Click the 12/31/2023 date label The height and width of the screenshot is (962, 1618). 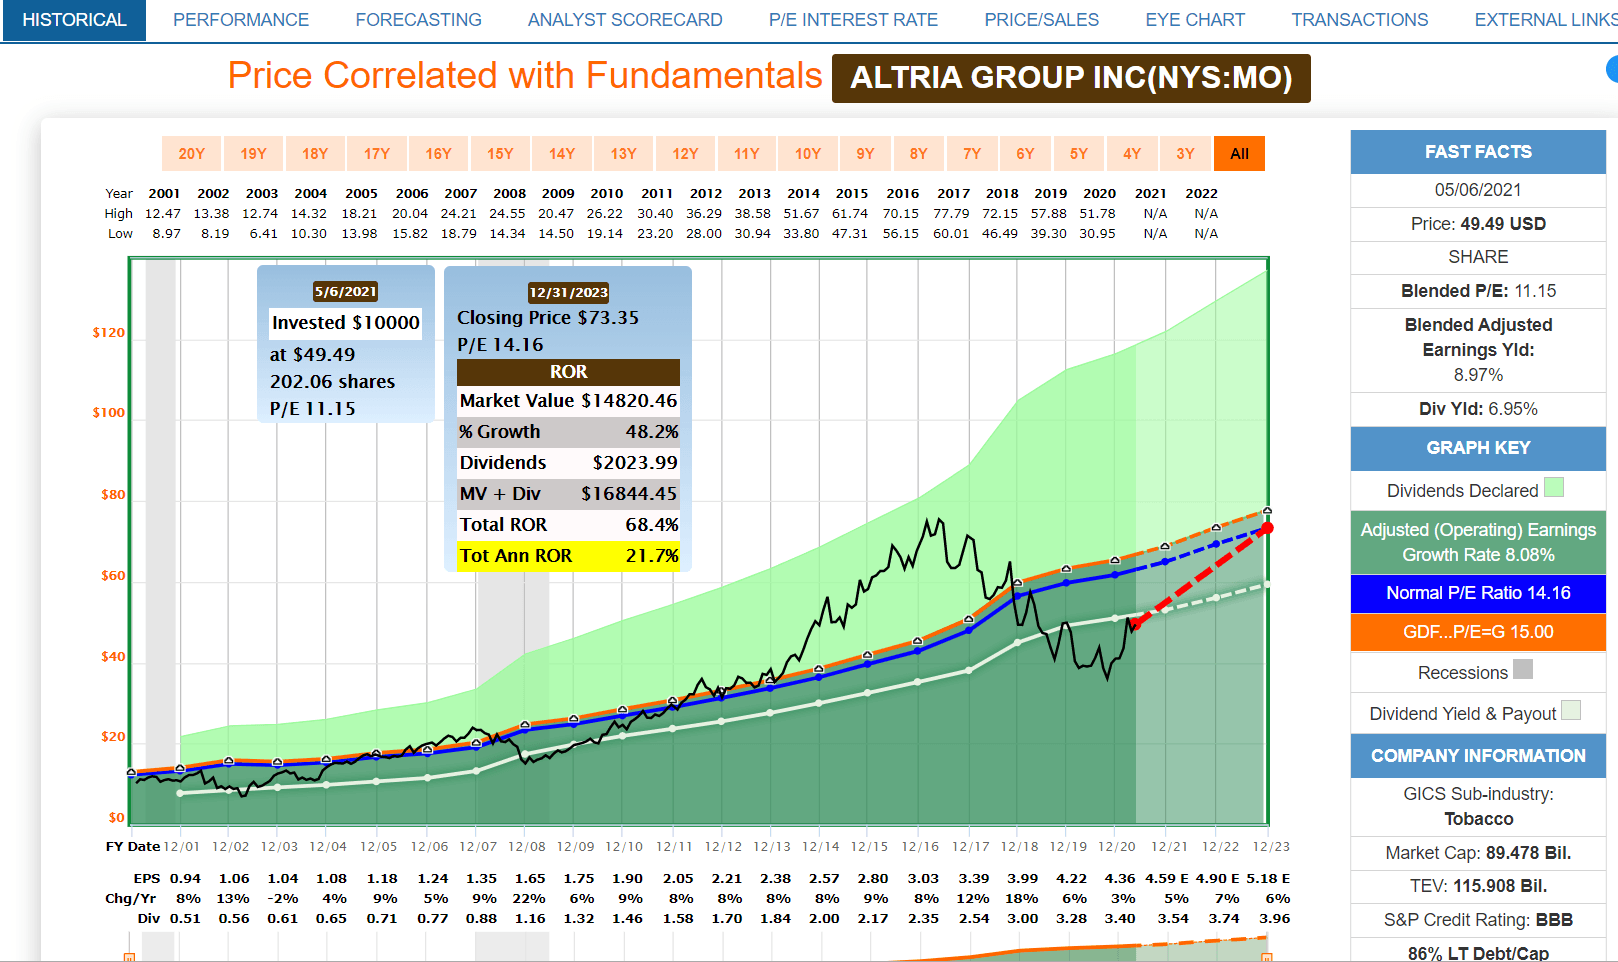(x=568, y=292)
